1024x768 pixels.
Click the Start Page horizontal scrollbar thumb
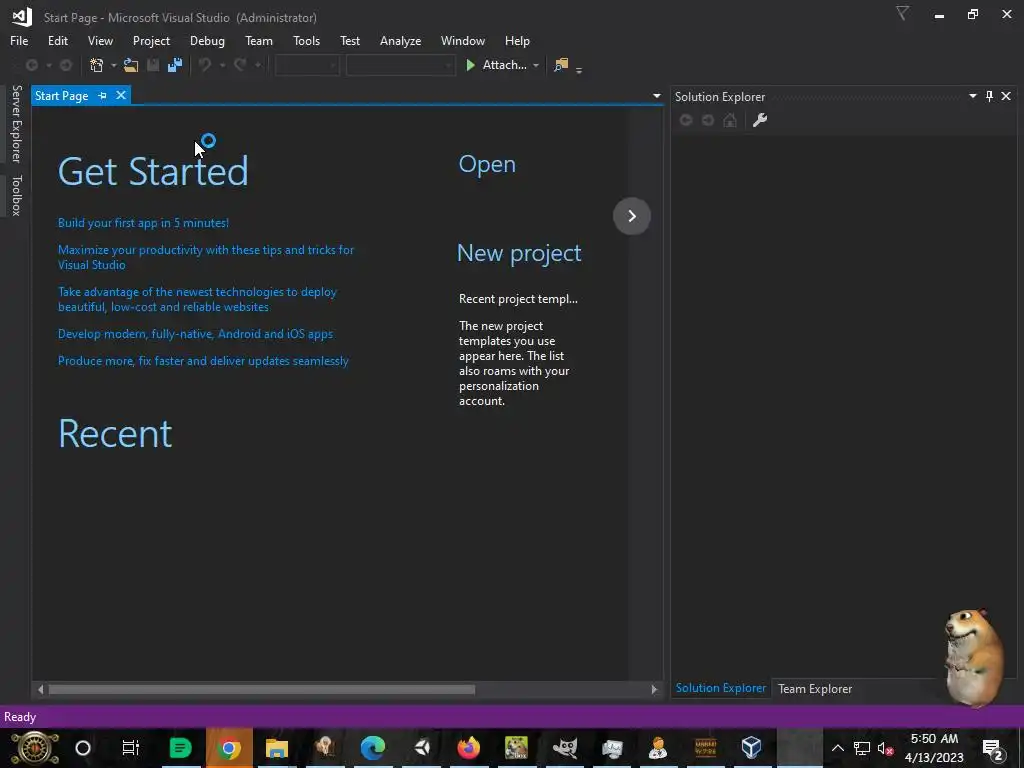tap(261, 689)
